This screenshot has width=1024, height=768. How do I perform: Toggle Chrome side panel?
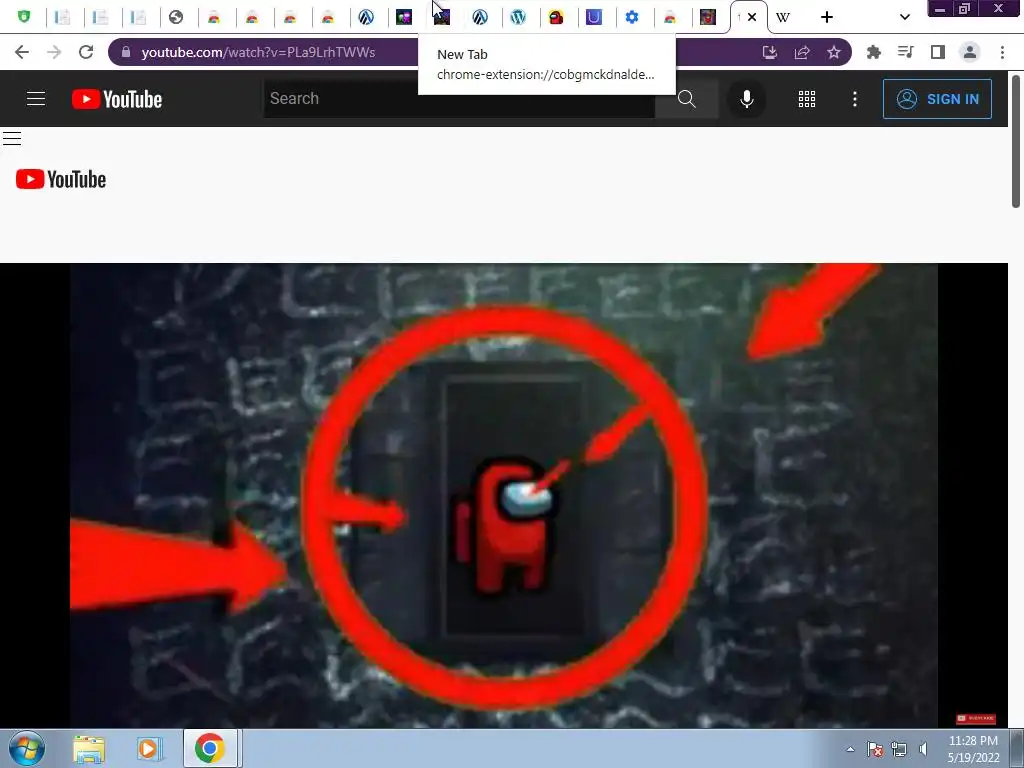pos(938,52)
